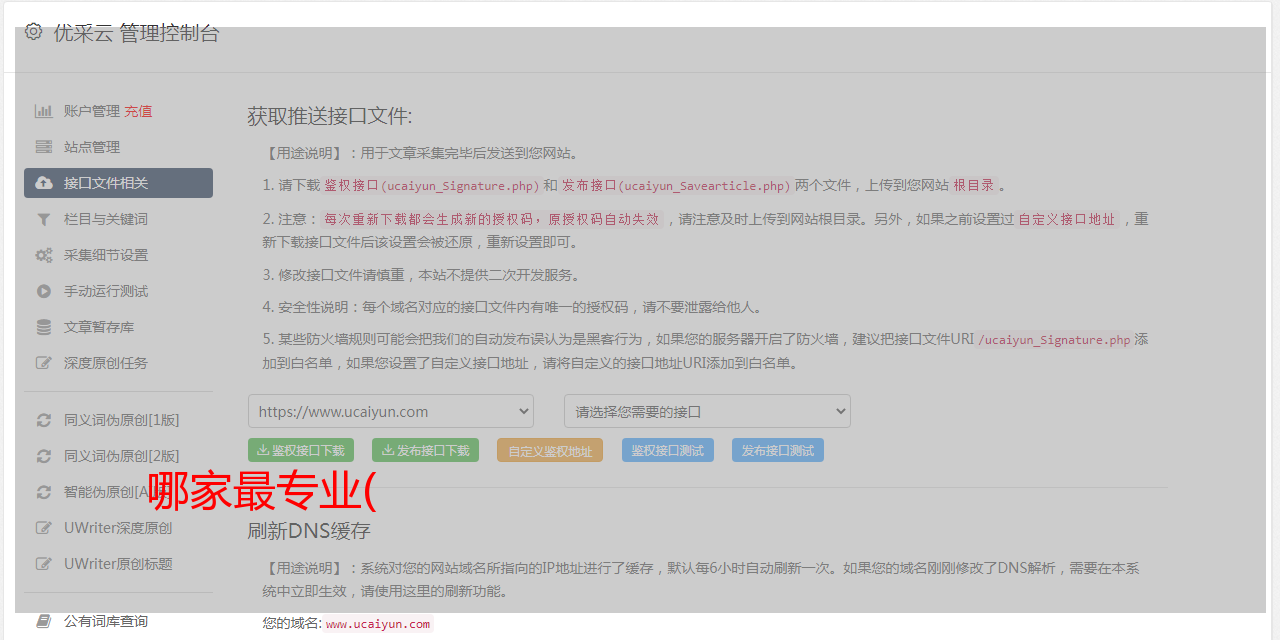Click the 获取推送接口文件 heading
This screenshot has height=640, width=1280.
[330, 116]
